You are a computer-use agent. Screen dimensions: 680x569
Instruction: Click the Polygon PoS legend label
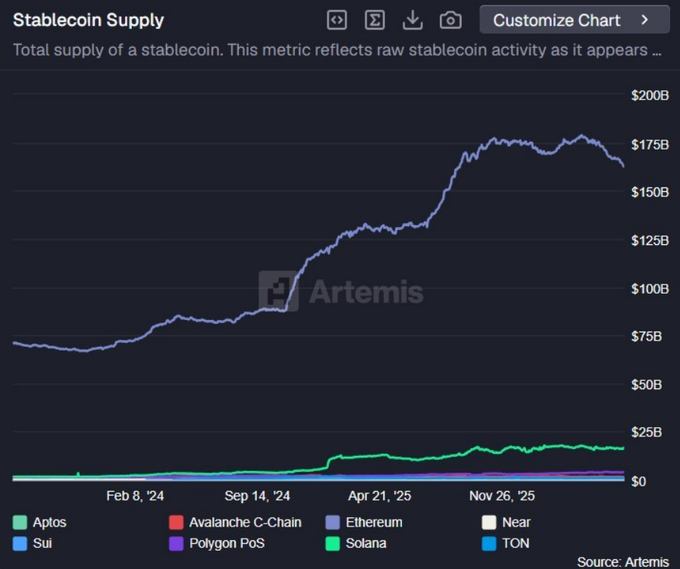point(227,543)
